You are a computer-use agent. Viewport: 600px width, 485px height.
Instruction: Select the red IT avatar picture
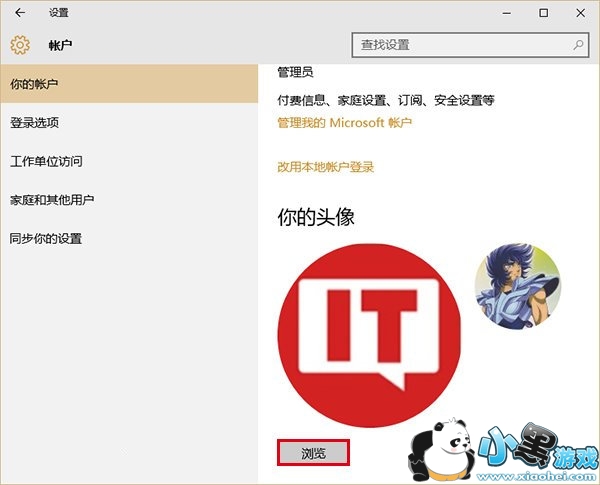369,336
